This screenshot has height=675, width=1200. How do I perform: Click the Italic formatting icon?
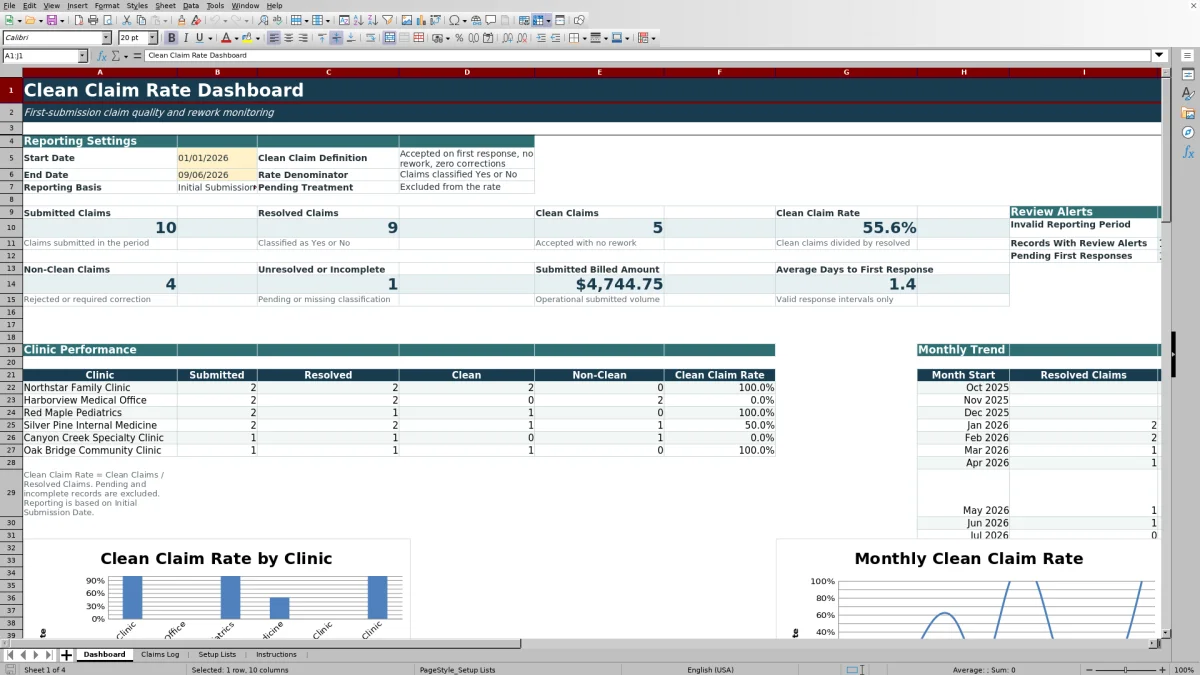pyautogui.click(x=185, y=38)
